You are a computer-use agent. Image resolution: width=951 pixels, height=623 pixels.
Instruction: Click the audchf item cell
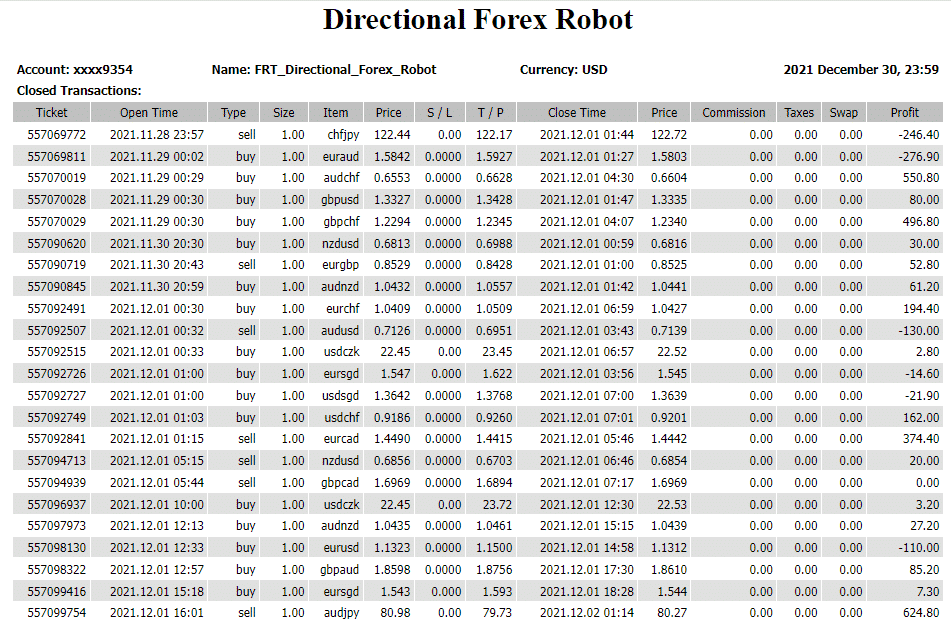click(341, 178)
